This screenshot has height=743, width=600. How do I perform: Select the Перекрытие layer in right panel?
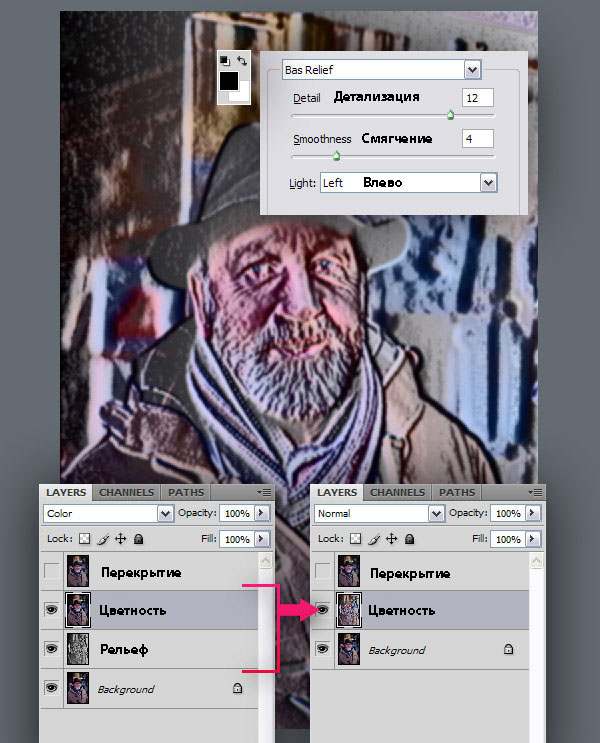(420, 571)
